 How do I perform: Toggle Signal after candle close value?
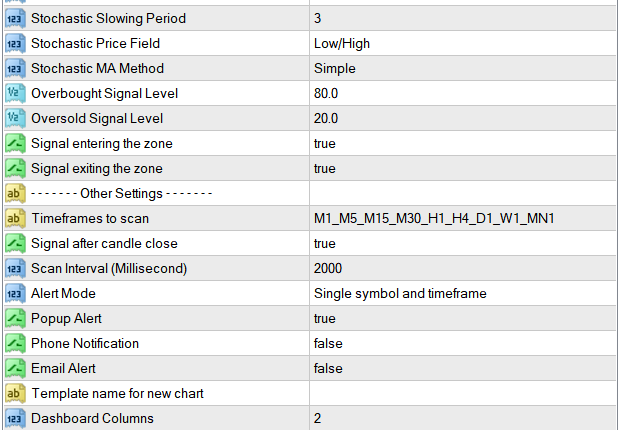click(324, 244)
